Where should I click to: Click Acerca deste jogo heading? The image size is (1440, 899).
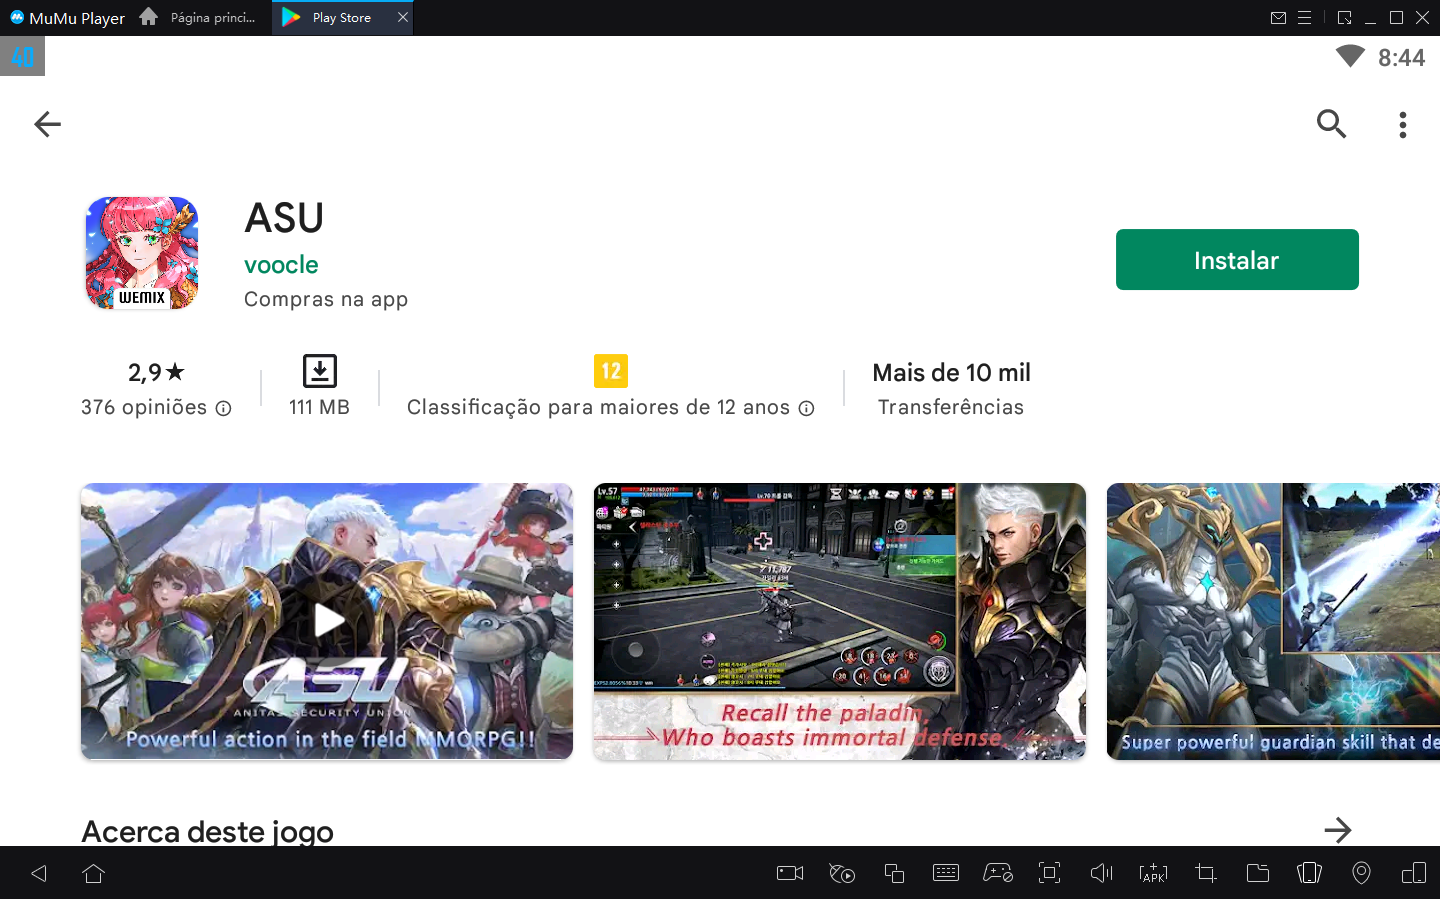click(208, 831)
